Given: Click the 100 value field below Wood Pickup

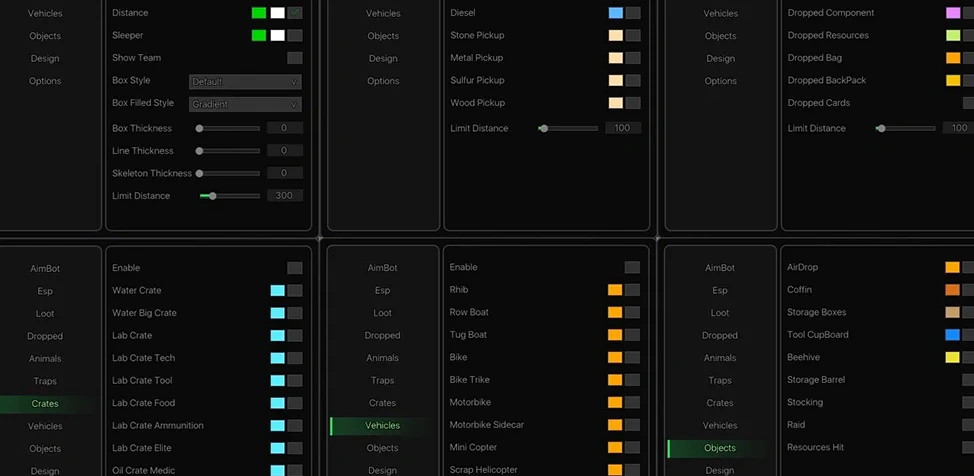Looking at the screenshot, I should (622, 128).
